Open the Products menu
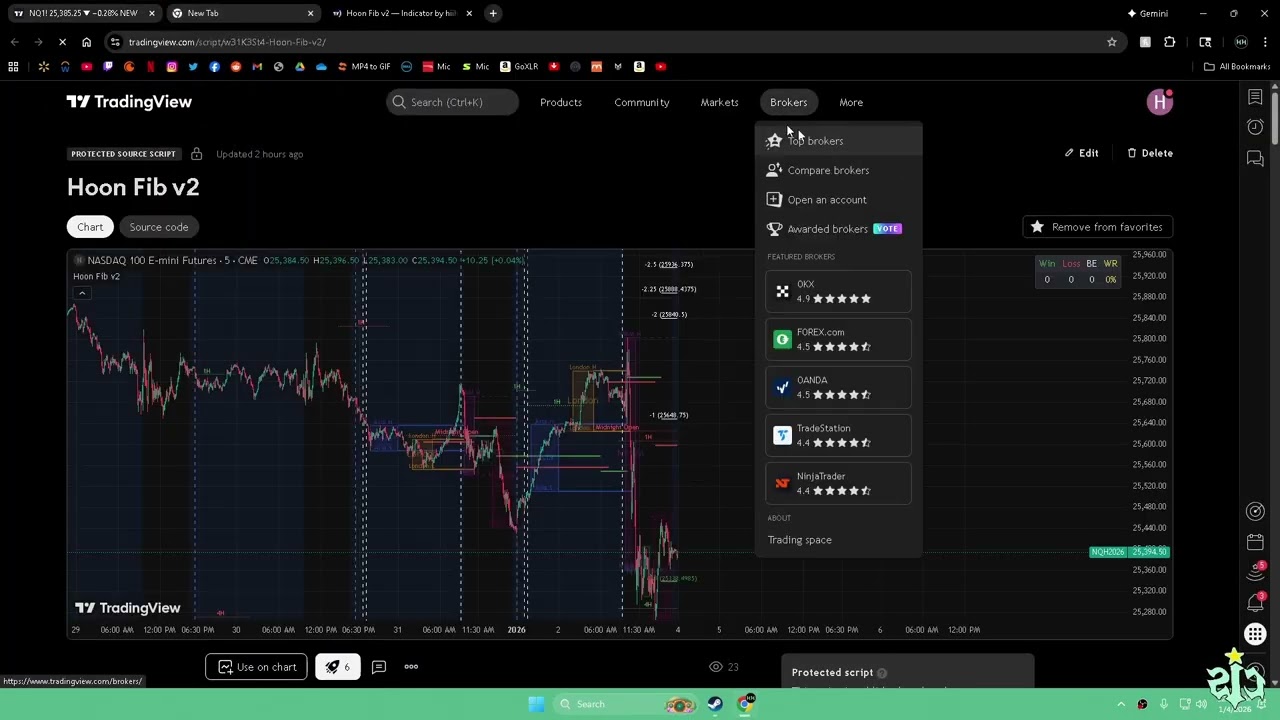This screenshot has width=1280, height=720. click(561, 102)
